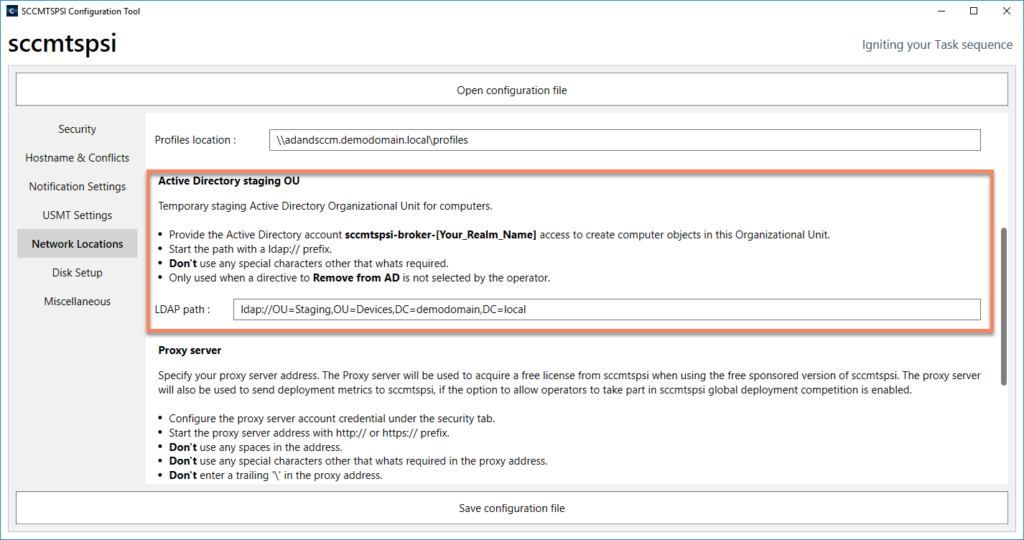Select the Network Locations tab
This screenshot has width=1024, height=540.
tap(77, 244)
